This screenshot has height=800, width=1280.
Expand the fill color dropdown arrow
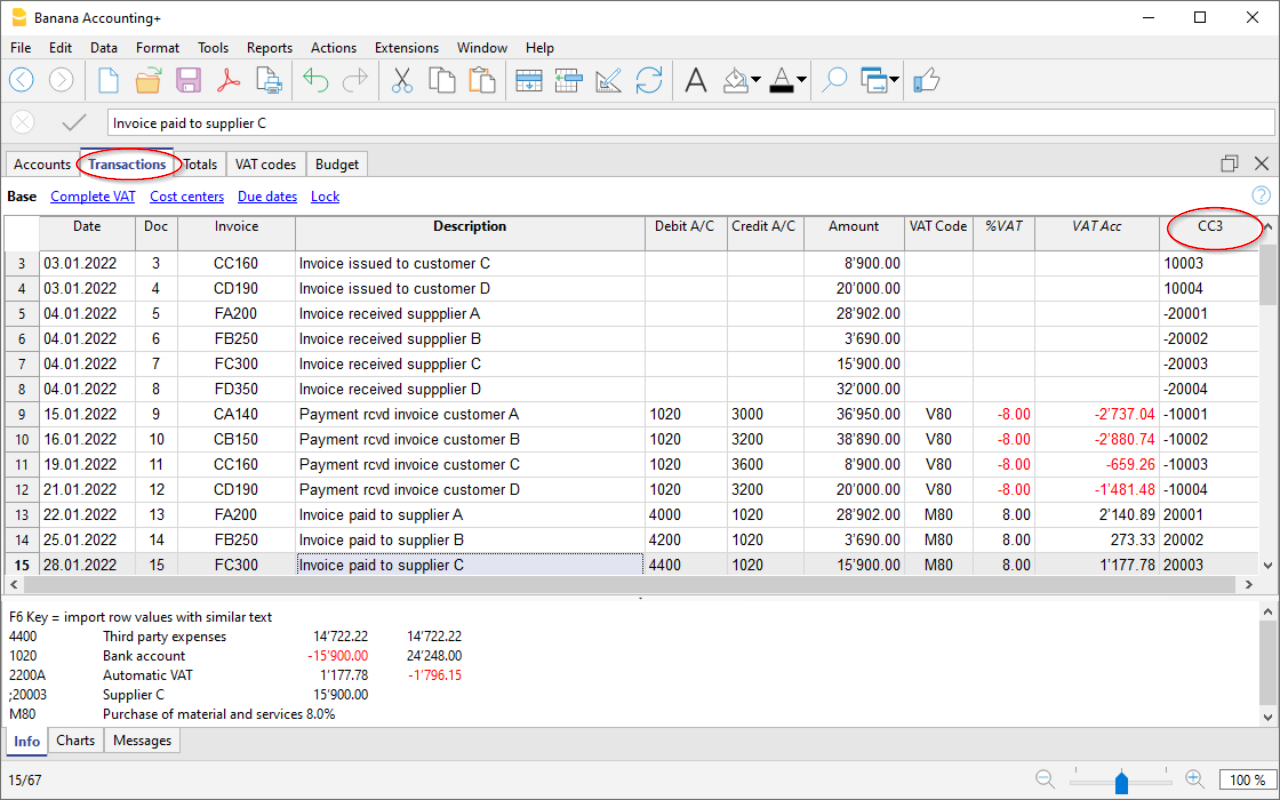click(755, 81)
